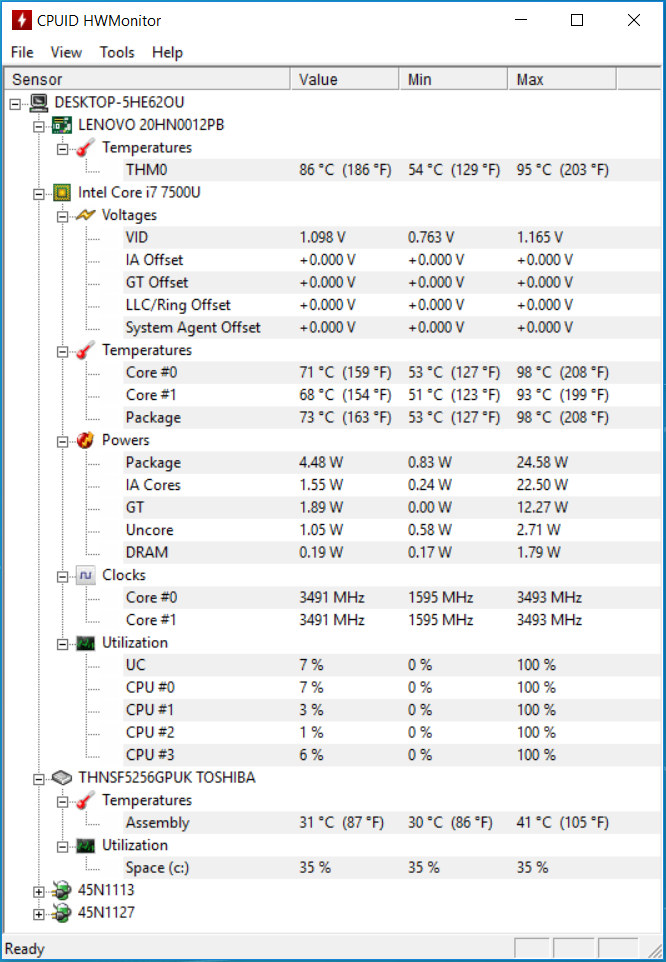
Task: Expand the 45N1113 battery node
Action: tap(39, 891)
